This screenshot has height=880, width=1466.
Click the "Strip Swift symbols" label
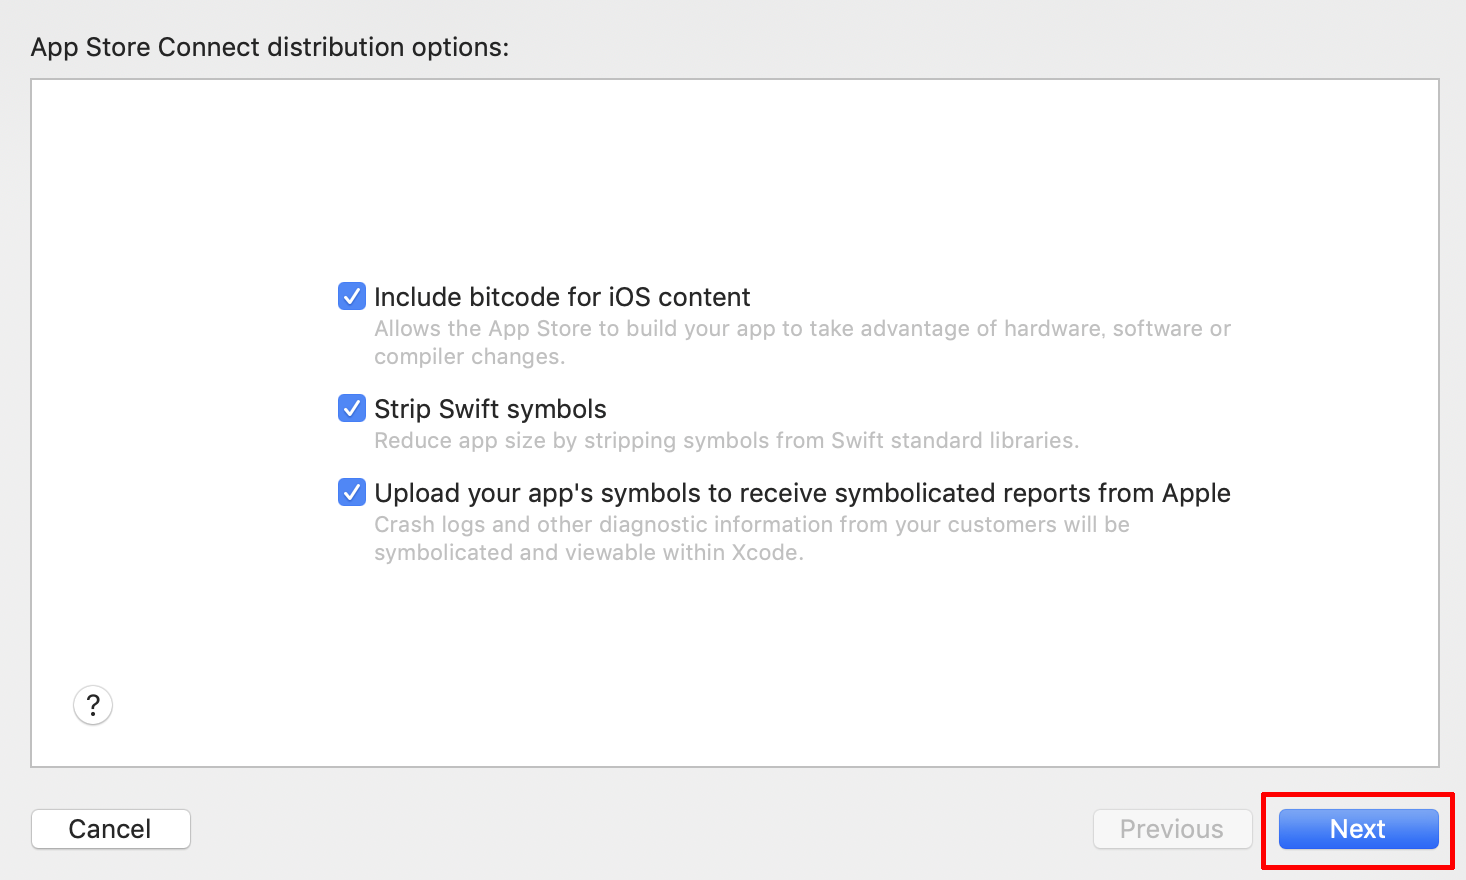(489, 408)
